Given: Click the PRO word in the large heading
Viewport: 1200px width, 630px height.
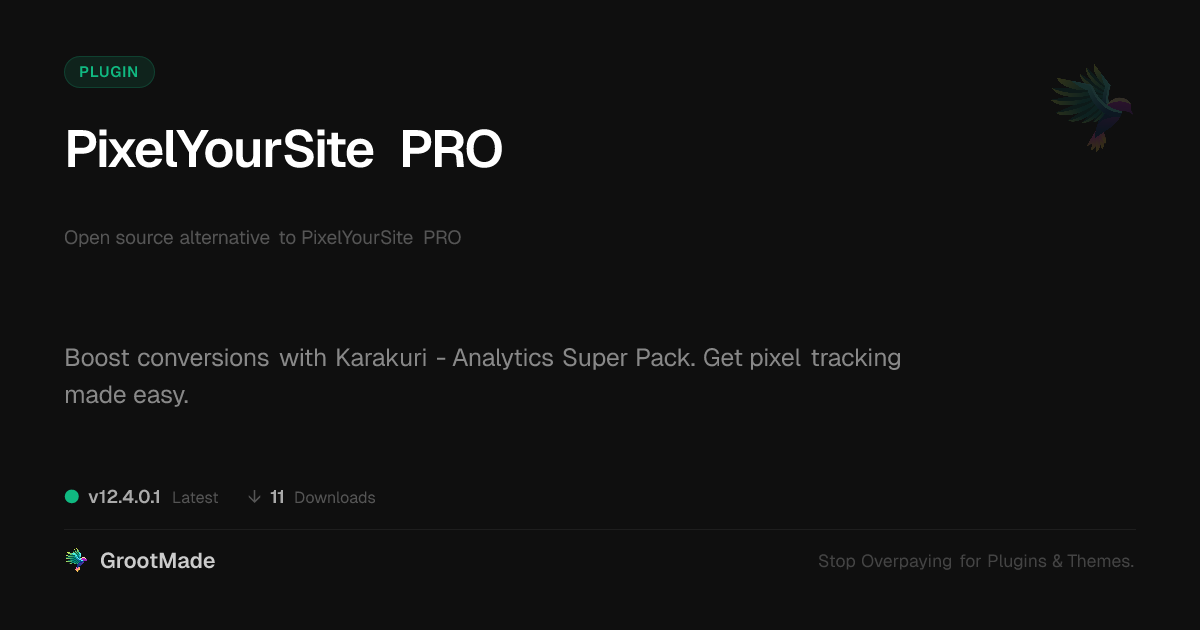Looking at the screenshot, I should tap(451, 150).
